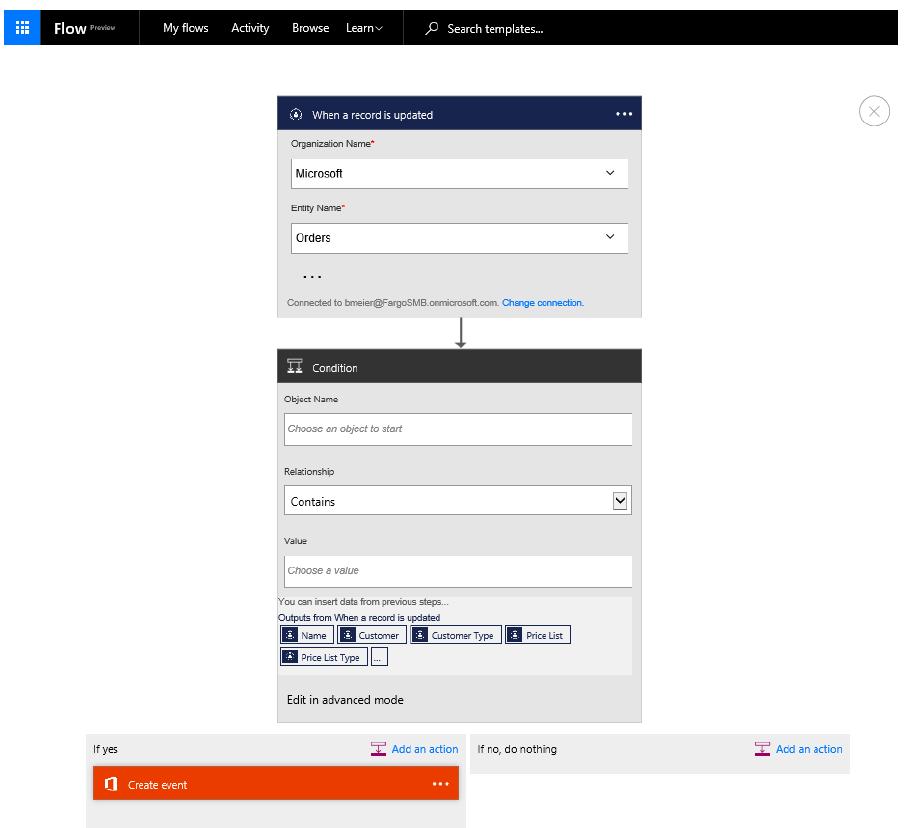Go to My flows
This screenshot has width=916, height=828.
(x=186, y=28)
